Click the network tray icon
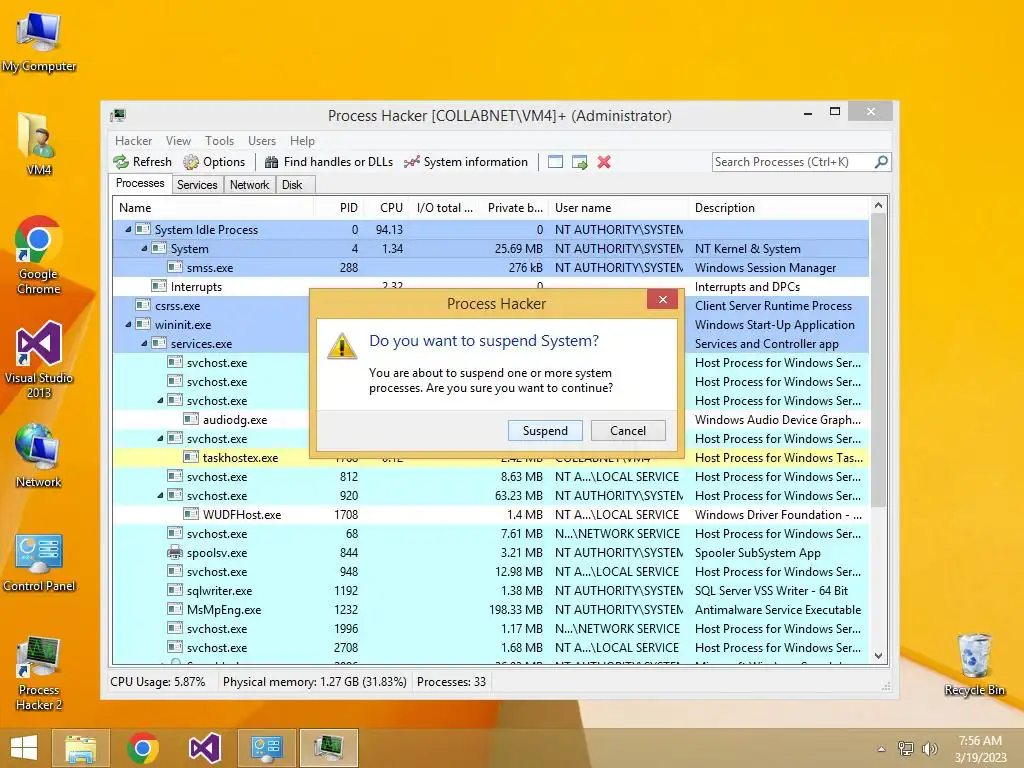This screenshot has width=1024, height=768. (906, 749)
